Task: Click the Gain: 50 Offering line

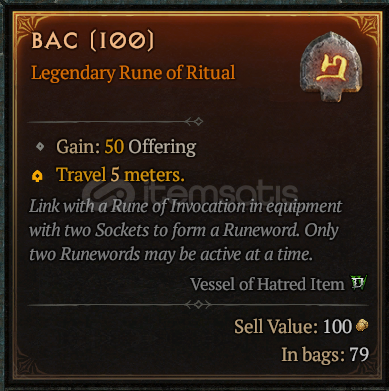Action: tap(126, 147)
